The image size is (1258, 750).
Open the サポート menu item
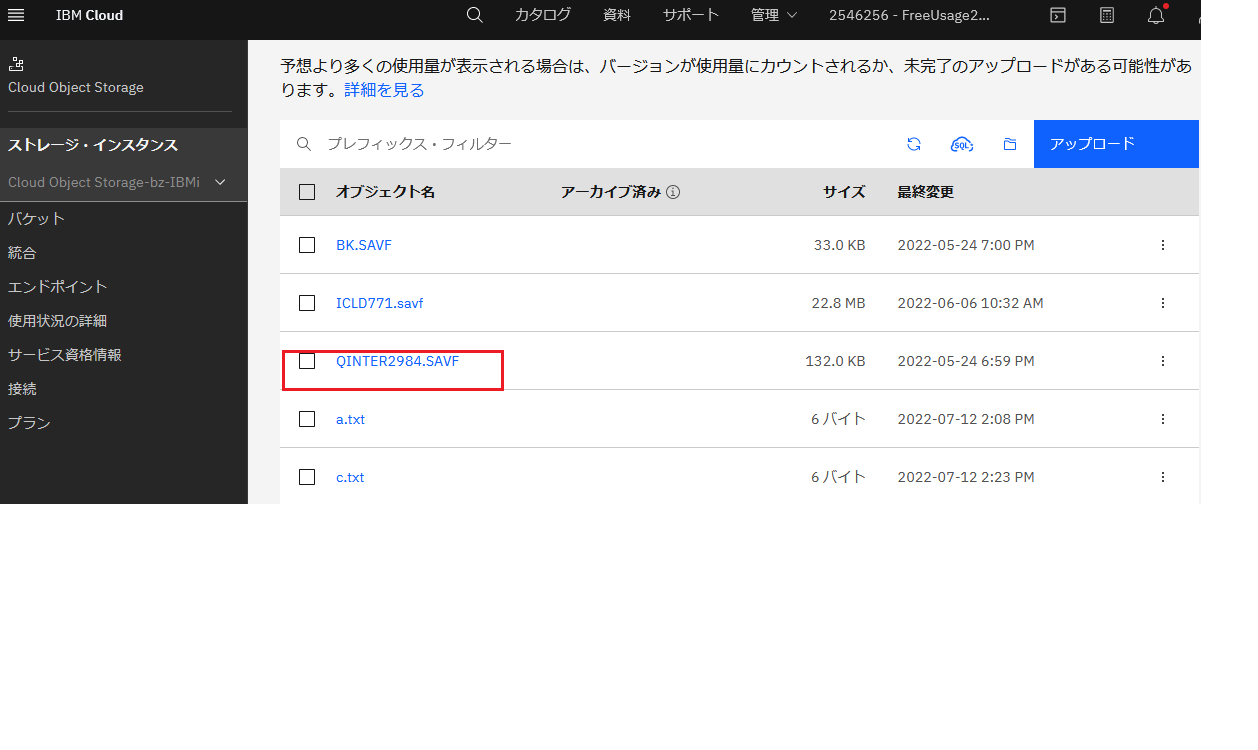[690, 15]
